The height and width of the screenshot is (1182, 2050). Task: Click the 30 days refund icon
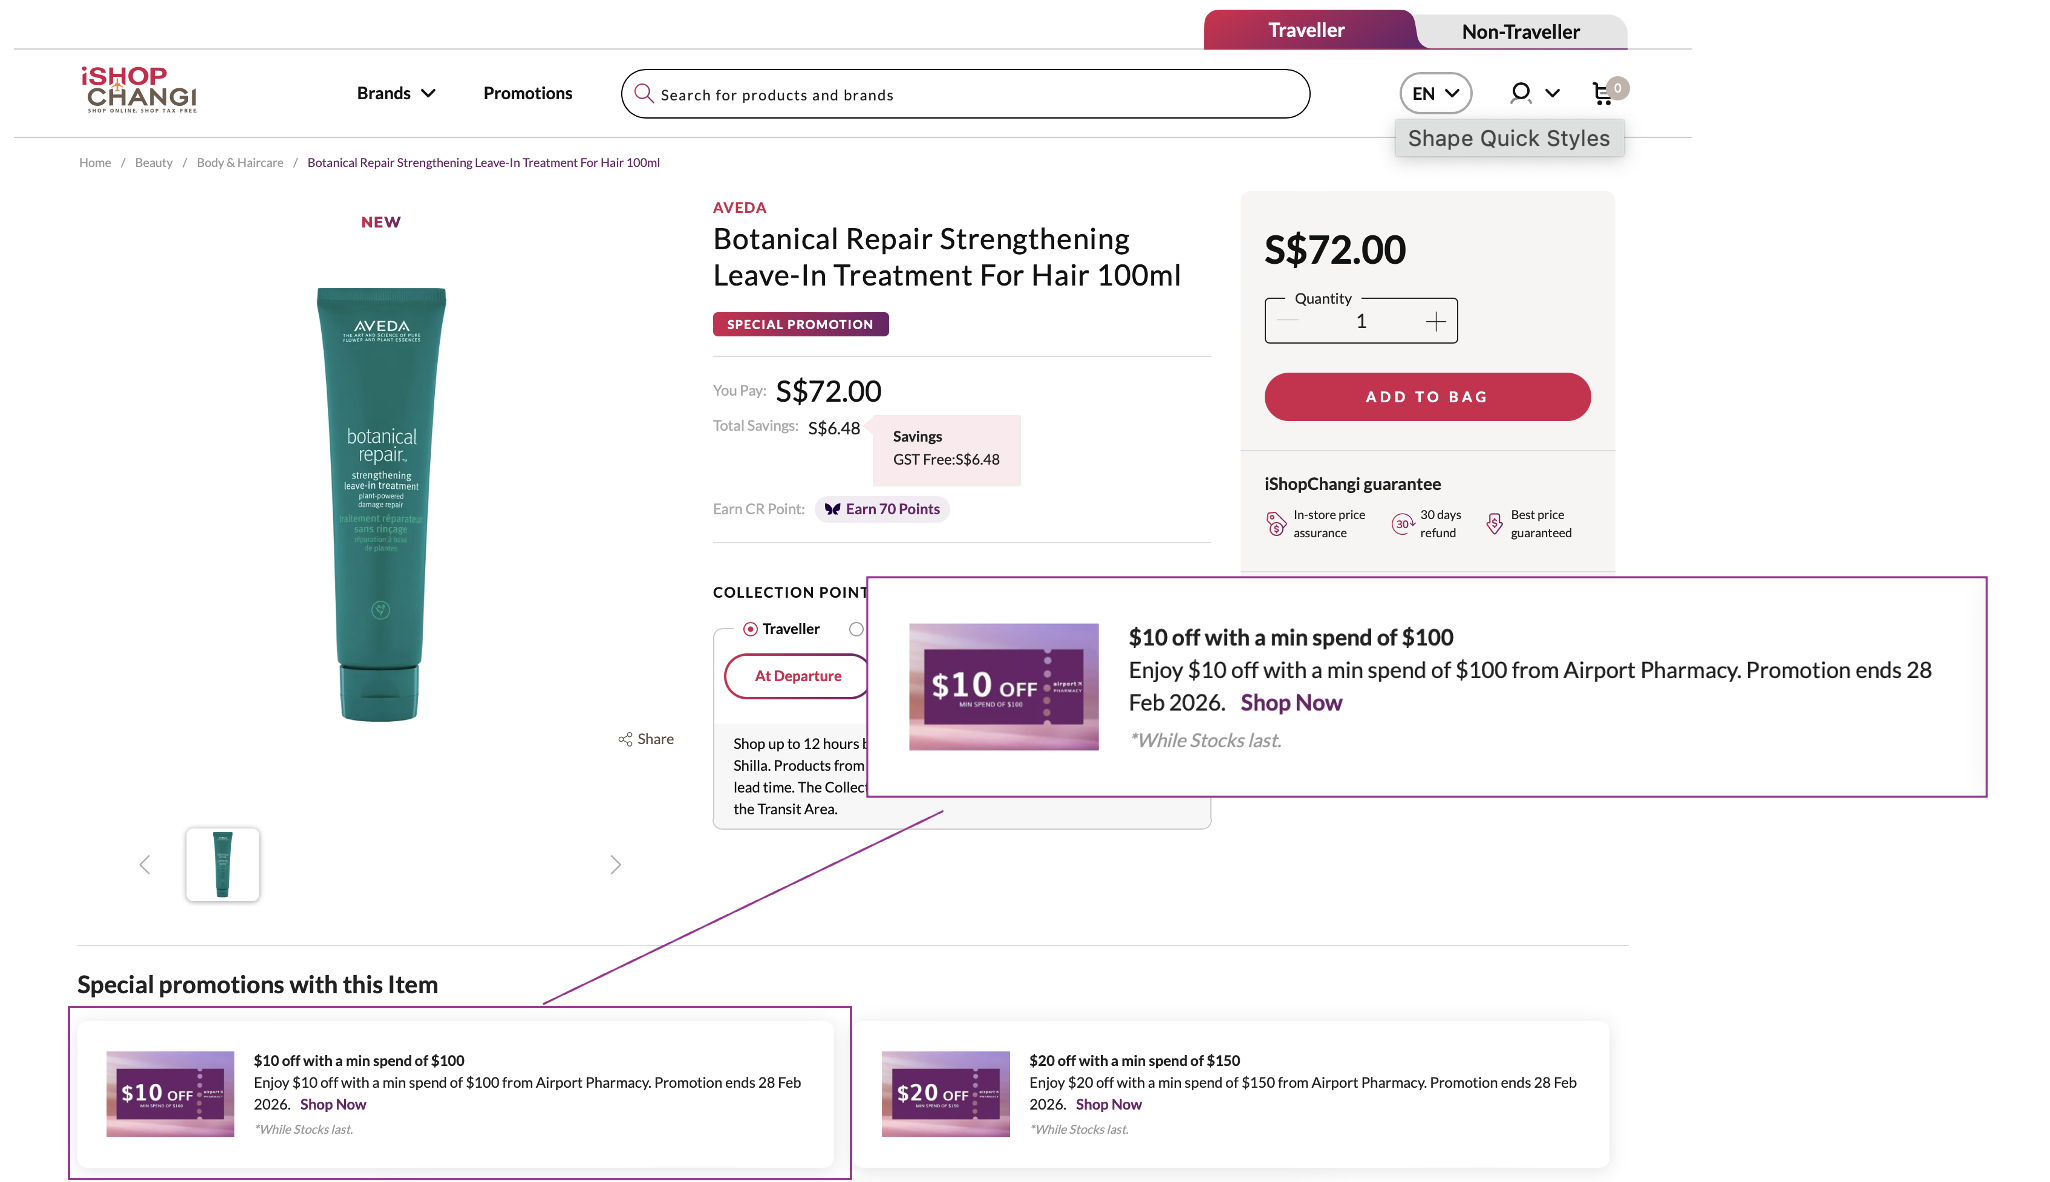point(1403,524)
